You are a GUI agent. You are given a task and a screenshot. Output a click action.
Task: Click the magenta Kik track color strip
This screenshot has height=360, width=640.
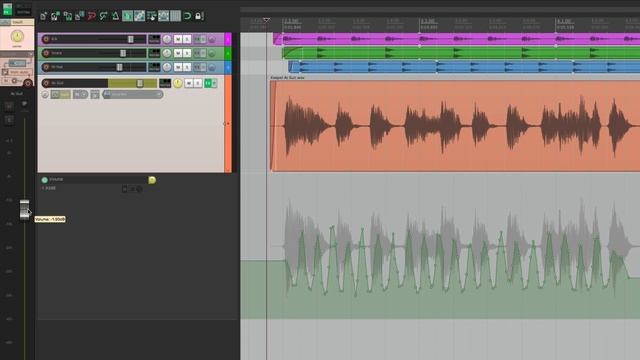[x=228, y=39]
